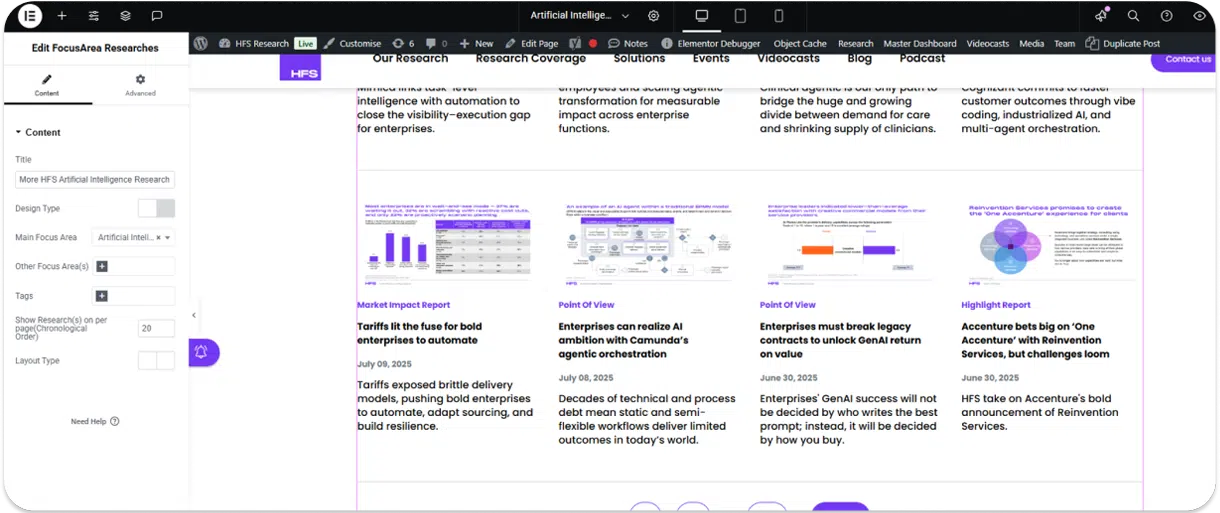
Task: Open Events in site navigation
Action: pyautogui.click(x=711, y=59)
